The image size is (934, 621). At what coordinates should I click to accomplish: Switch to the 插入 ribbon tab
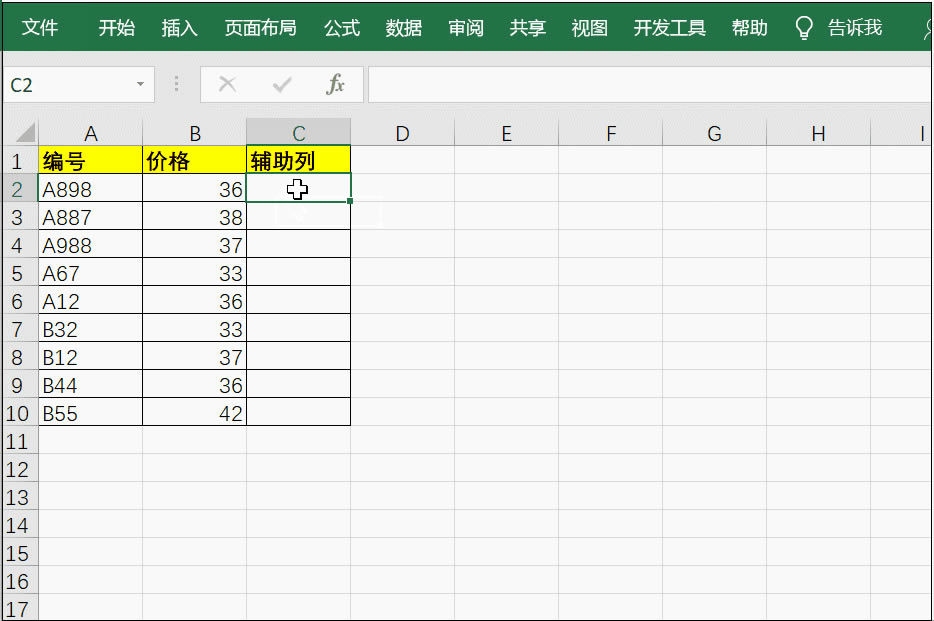pyautogui.click(x=178, y=28)
